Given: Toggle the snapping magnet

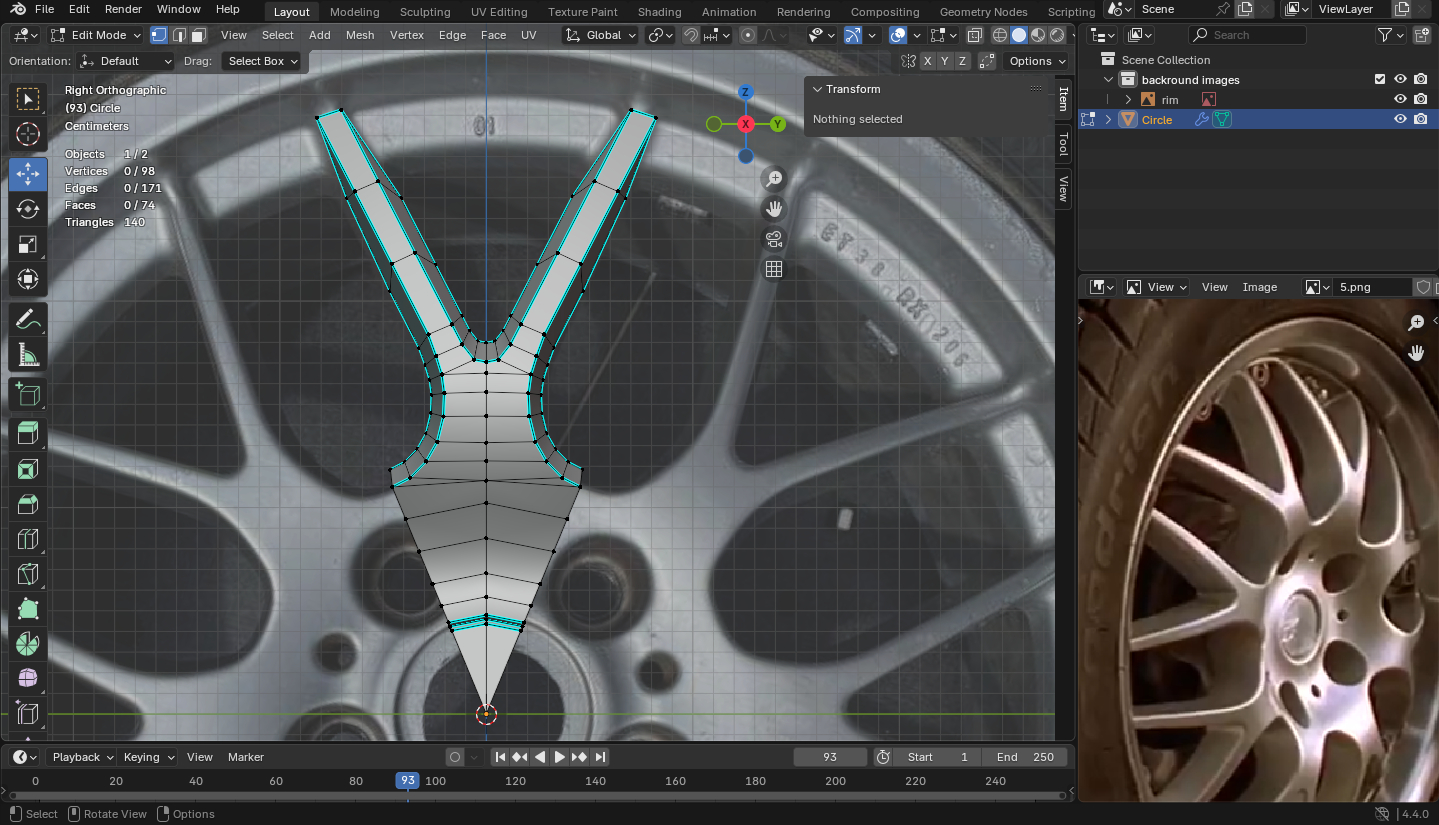Looking at the screenshot, I should tap(691, 35).
